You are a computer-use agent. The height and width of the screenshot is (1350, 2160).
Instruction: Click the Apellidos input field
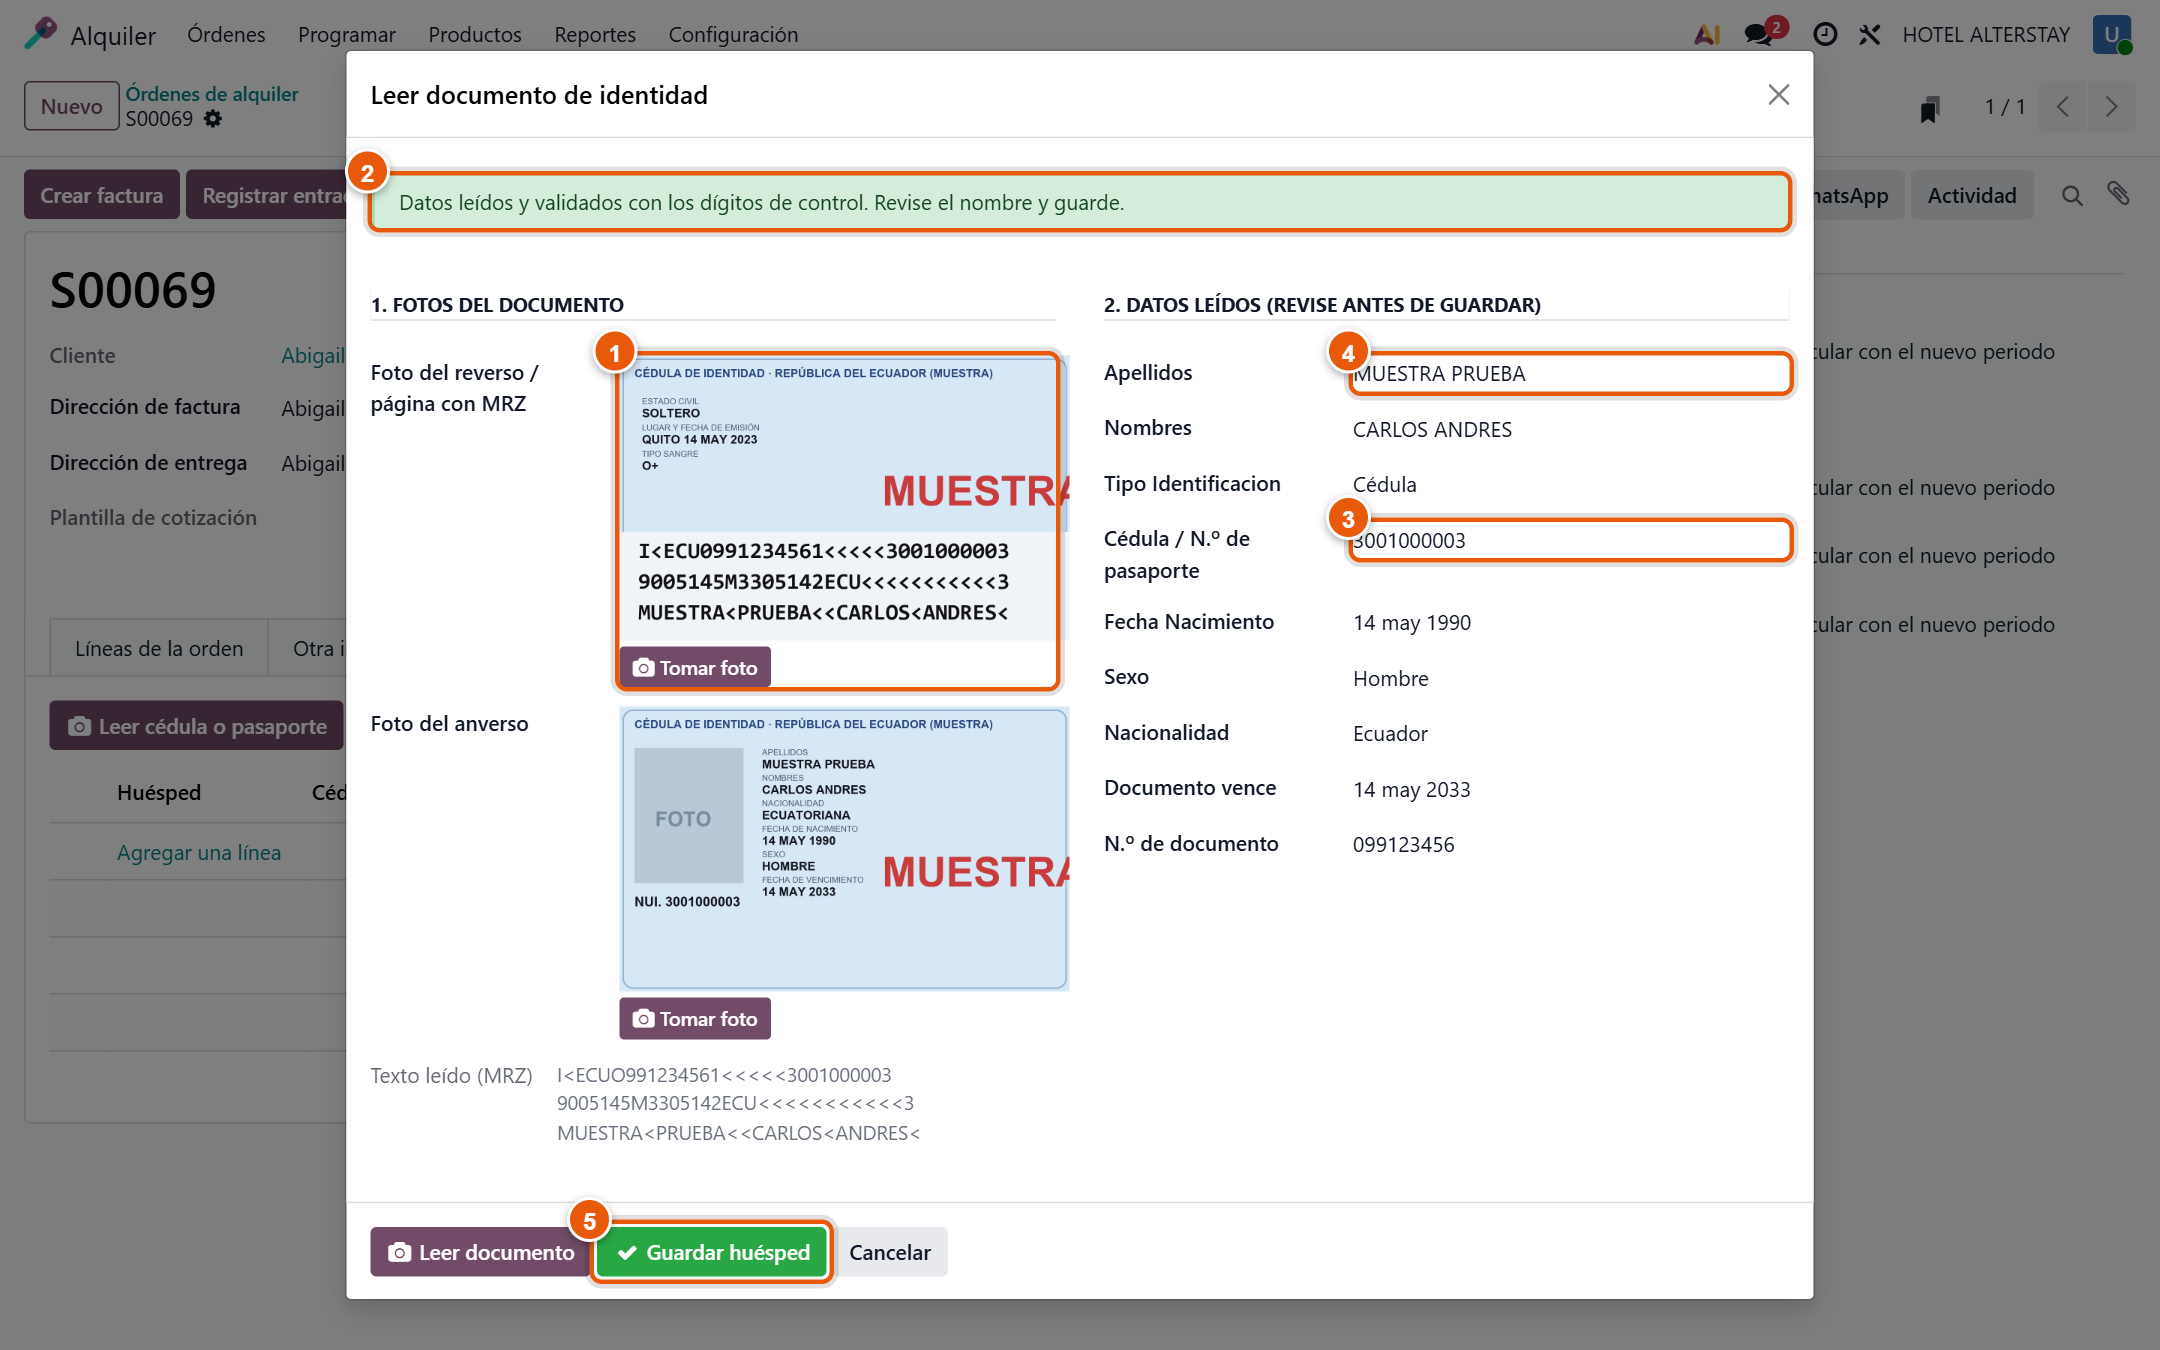pos(1570,374)
